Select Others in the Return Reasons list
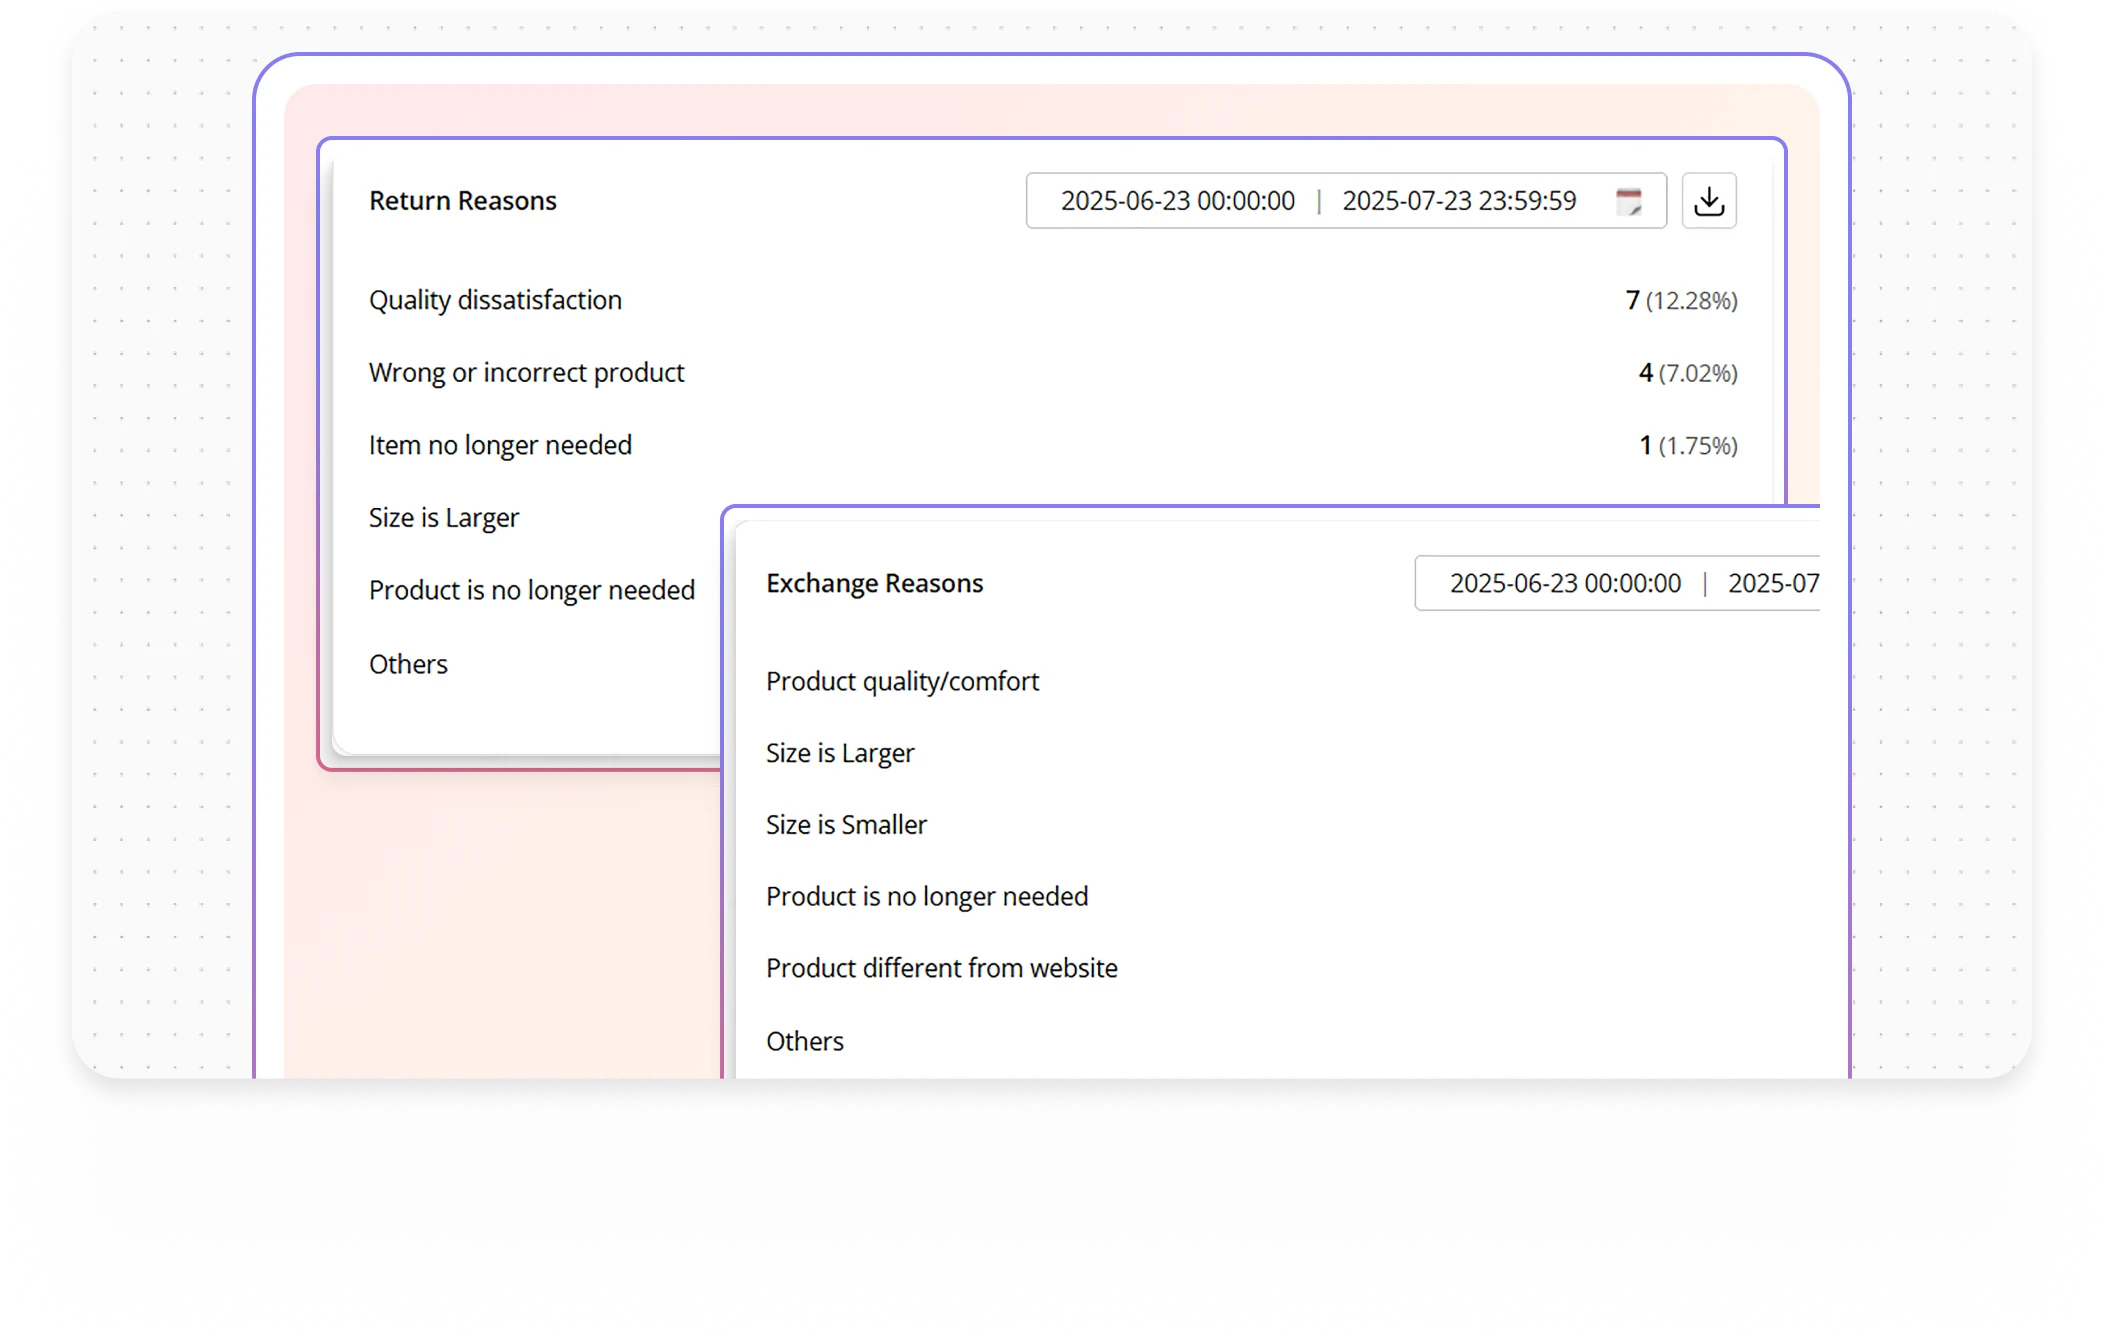 coord(408,663)
